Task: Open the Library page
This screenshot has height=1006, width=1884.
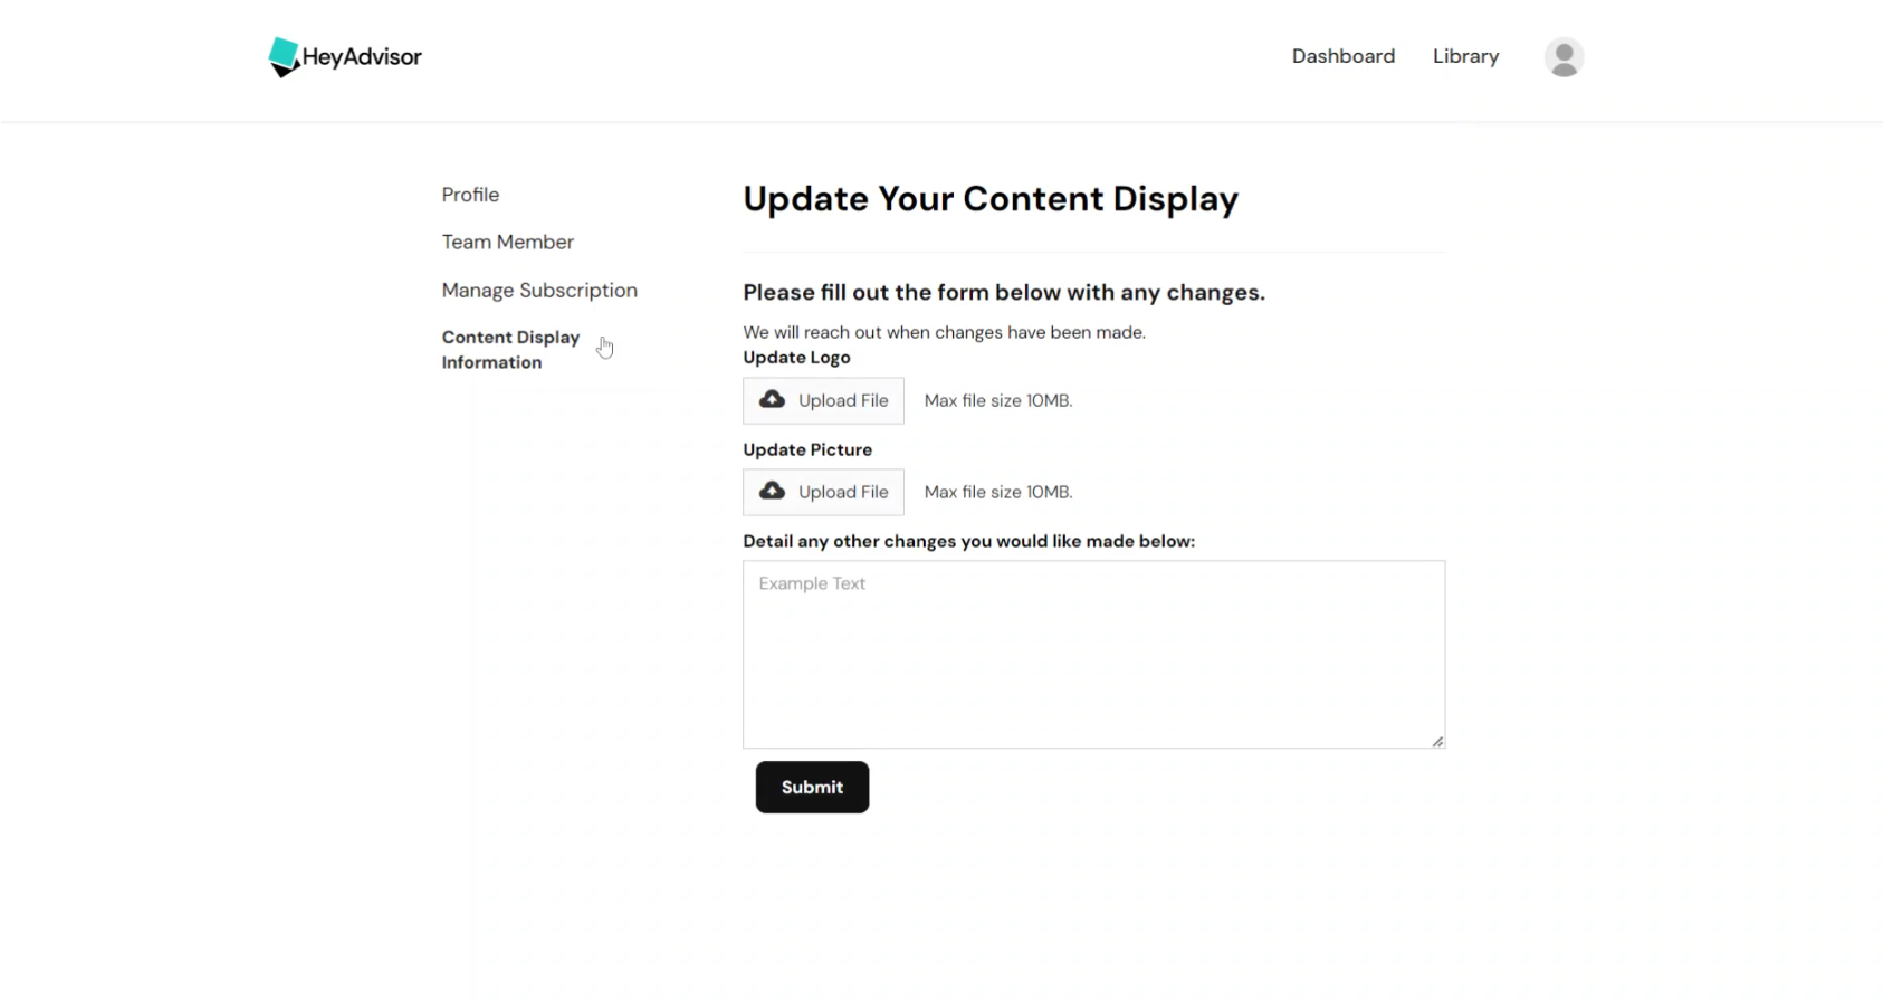Action: click(x=1465, y=56)
